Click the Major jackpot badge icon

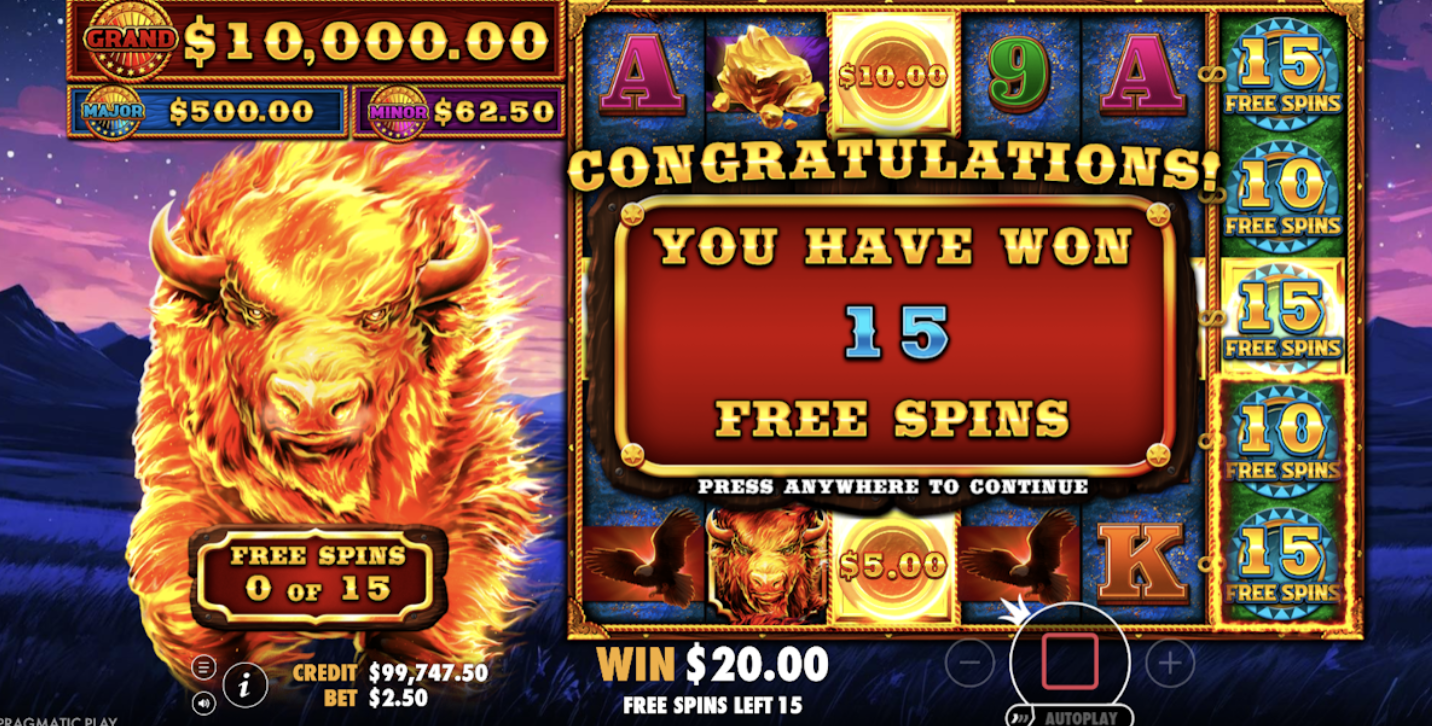click(113, 111)
